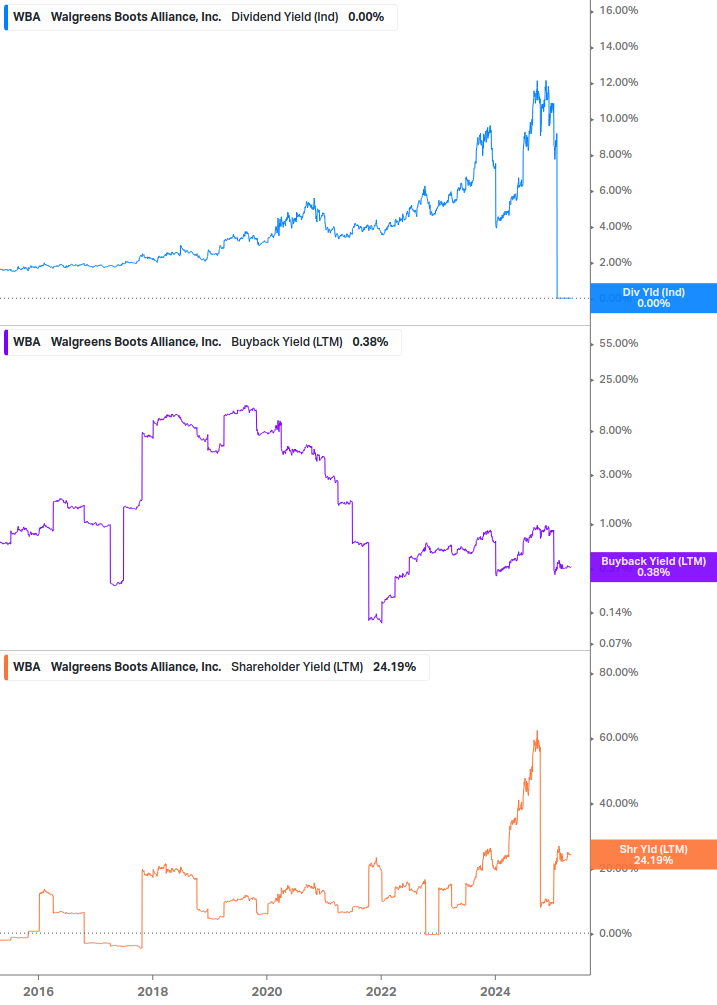Click the 1.00% buyback yield axis label
The image size is (717, 1005).
(615, 523)
